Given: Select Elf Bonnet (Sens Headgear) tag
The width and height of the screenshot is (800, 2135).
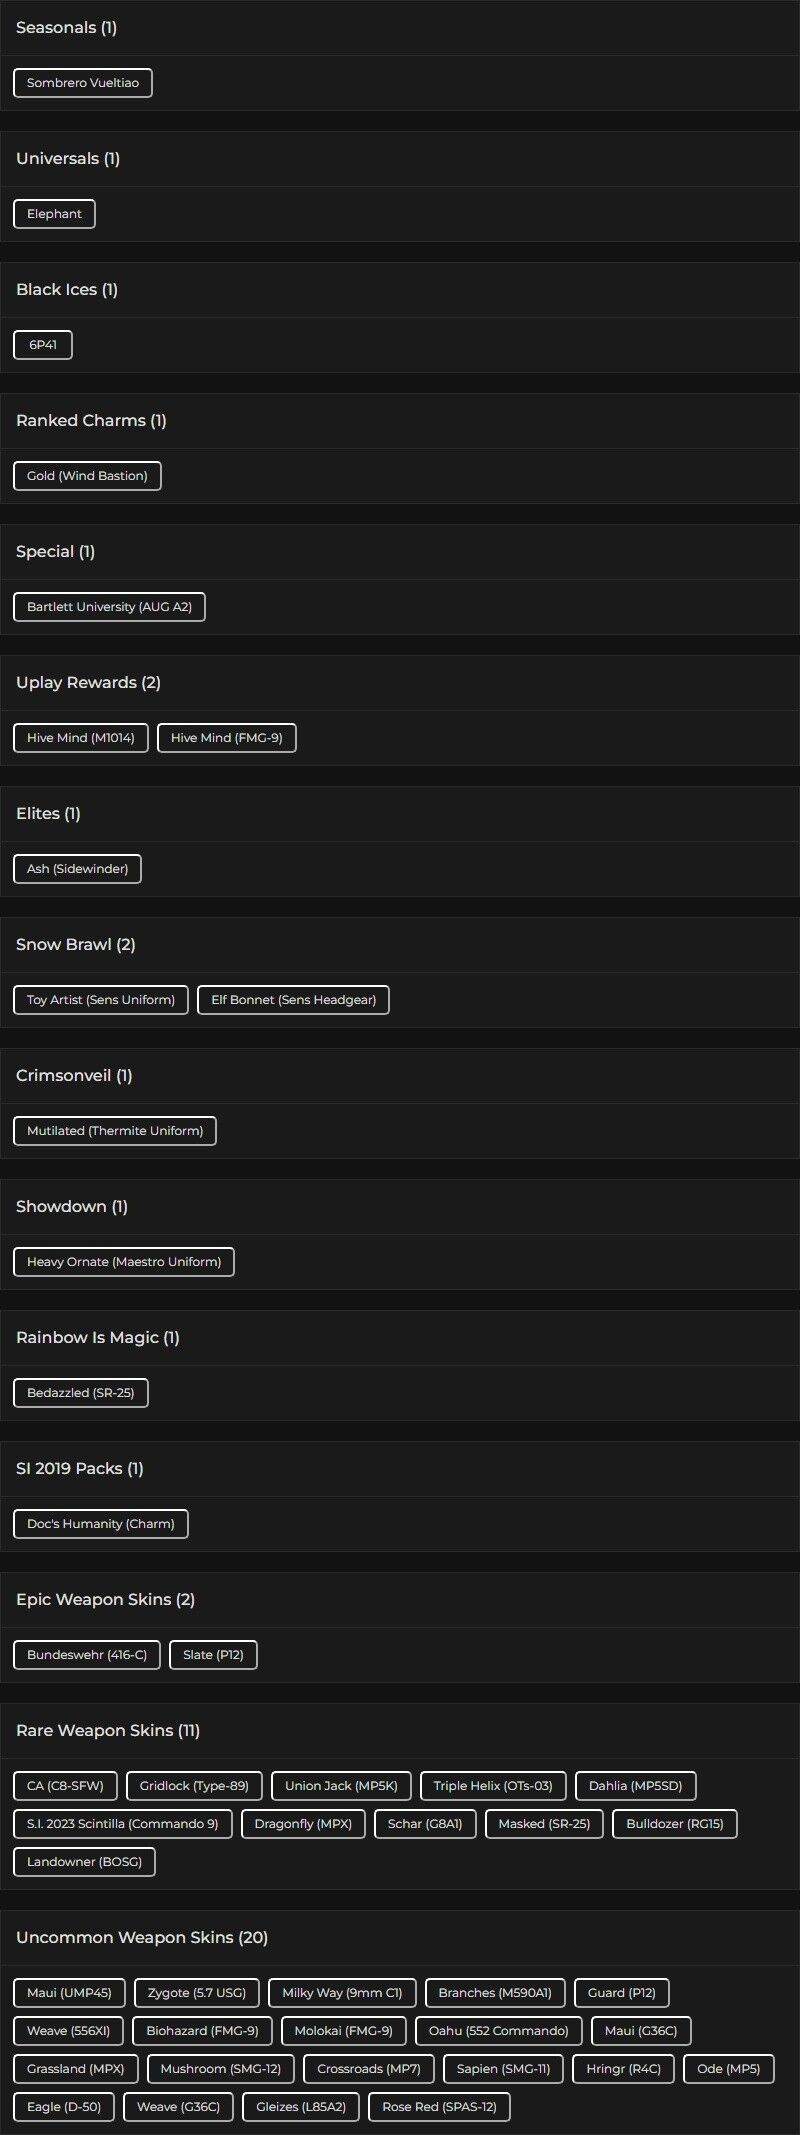Looking at the screenshot, I should [293, 1000].
